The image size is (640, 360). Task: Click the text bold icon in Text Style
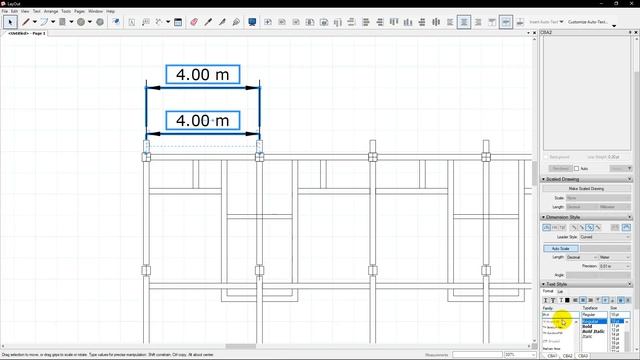point(546,300)
